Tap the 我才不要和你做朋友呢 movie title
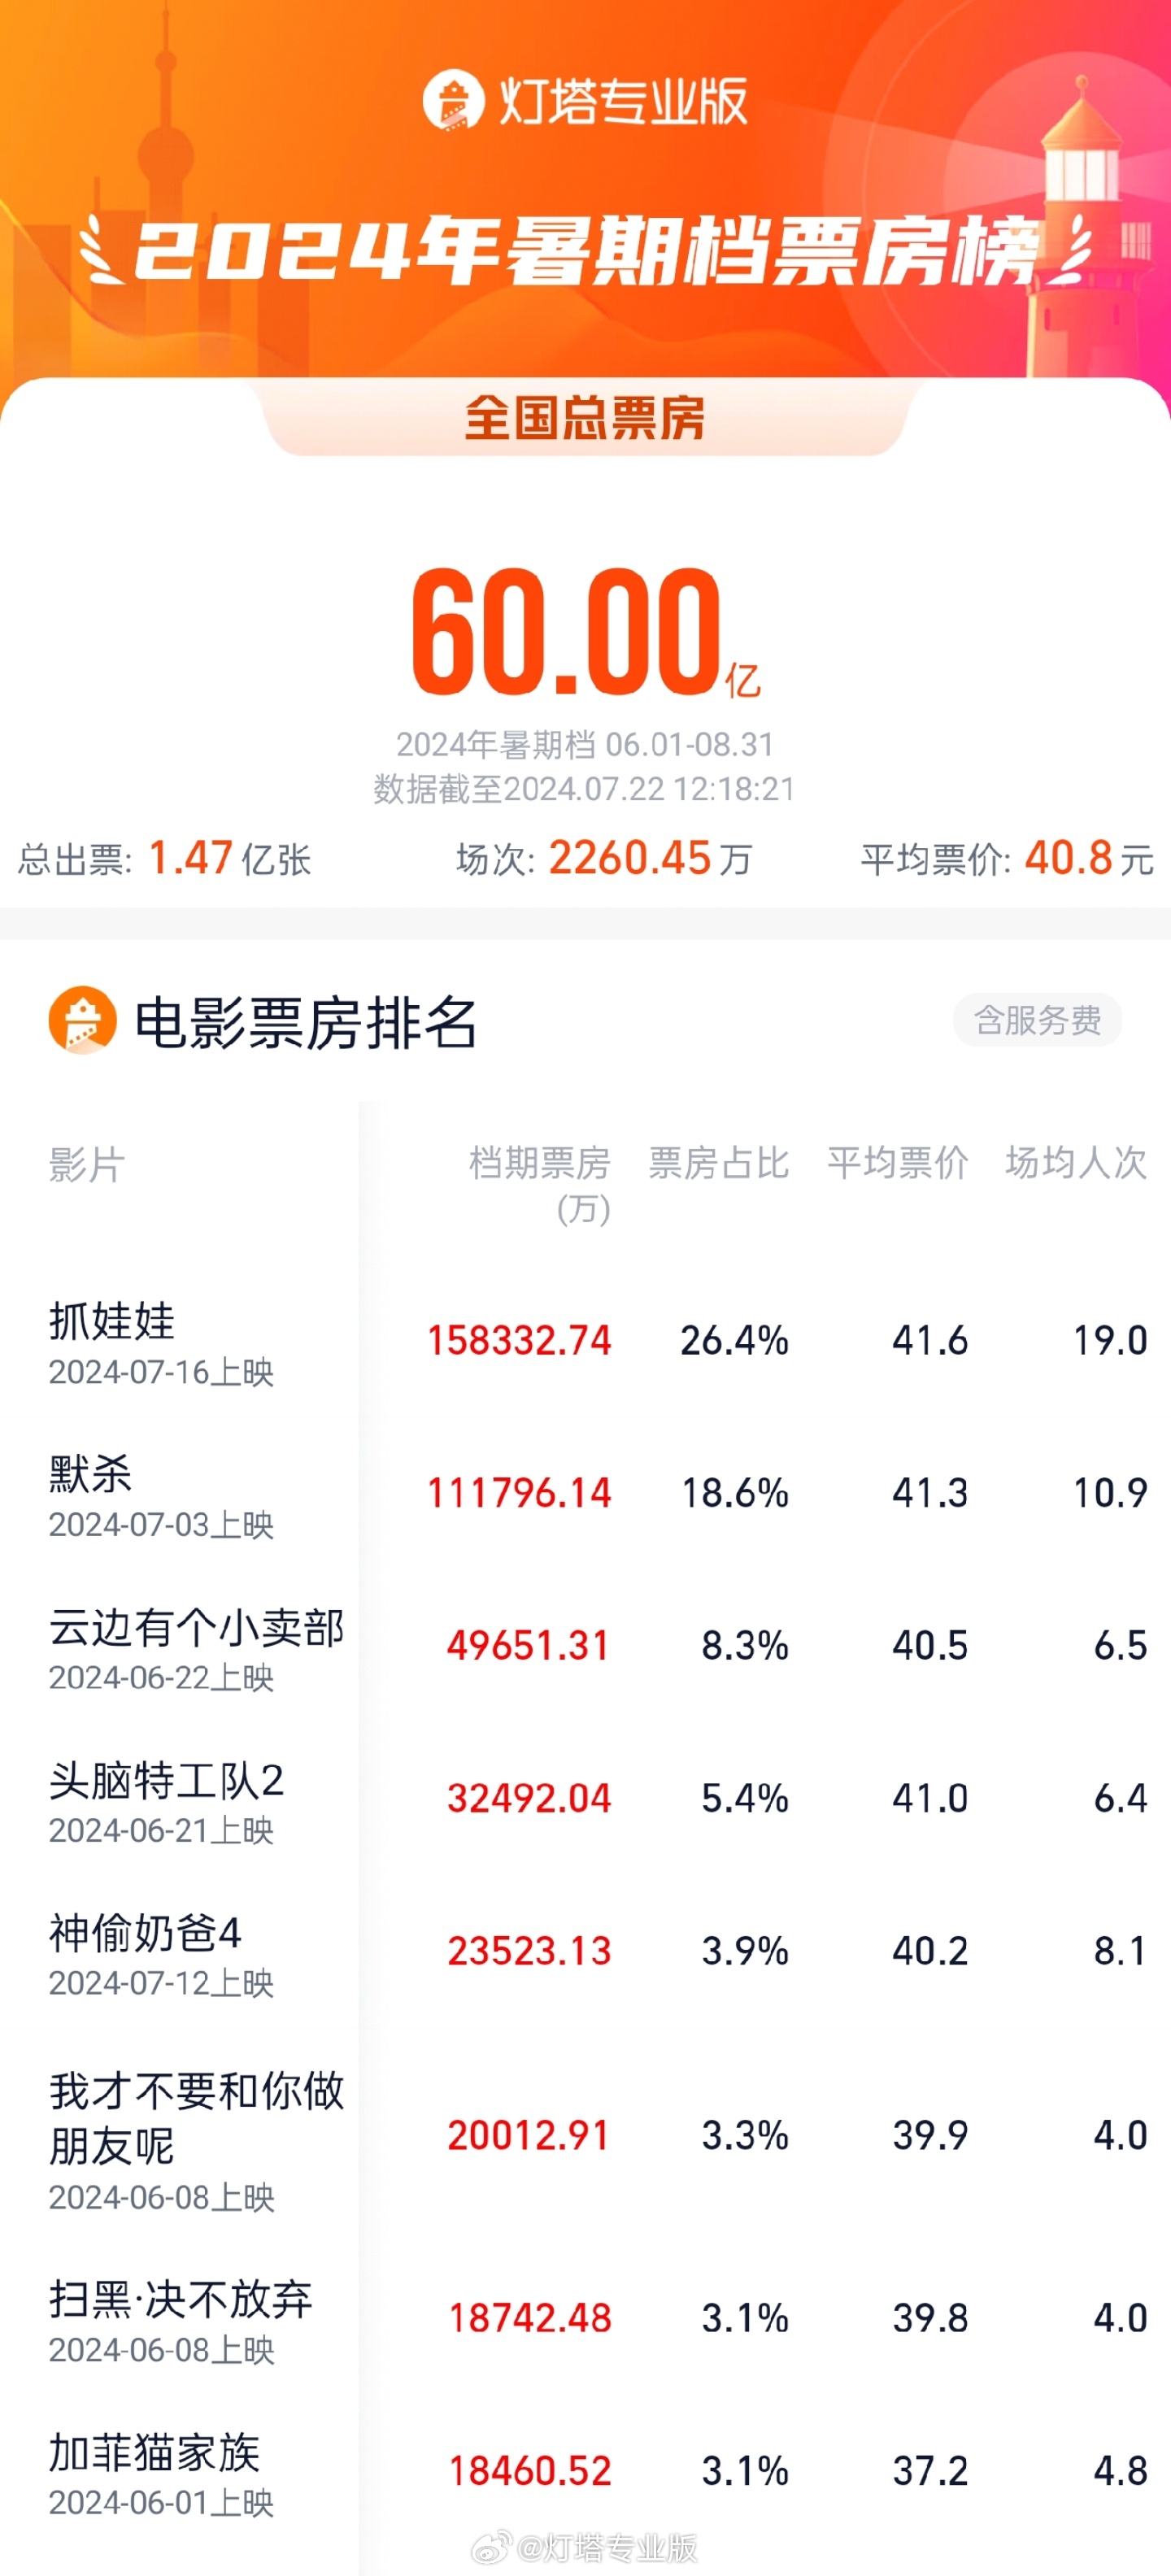This screenshot has width=1171, height=2576. tap(196, 2117)
